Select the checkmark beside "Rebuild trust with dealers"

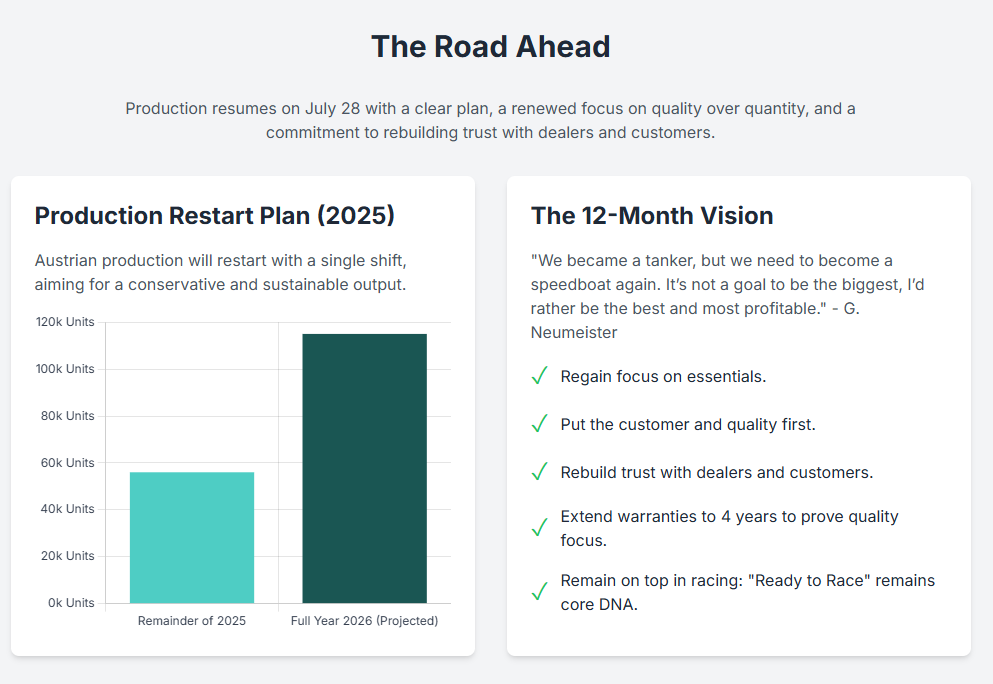[539, 472]
